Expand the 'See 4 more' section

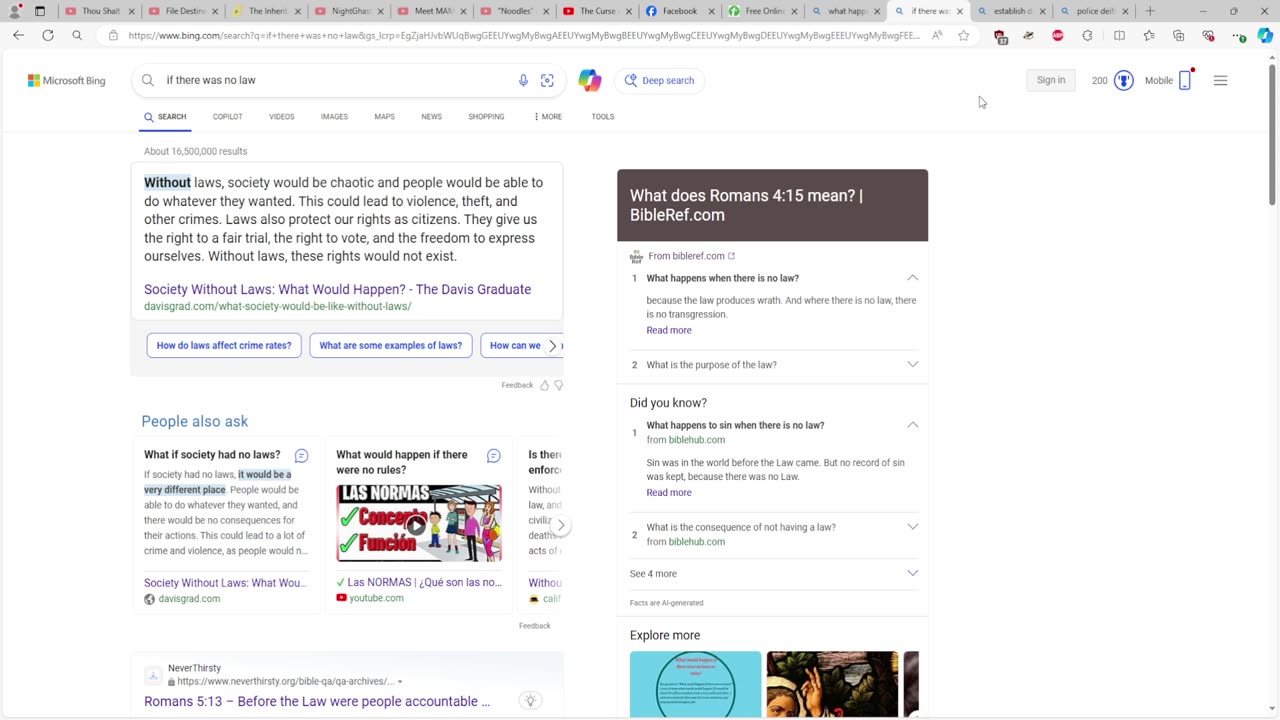pyautogui.click(x=773, y=574)
